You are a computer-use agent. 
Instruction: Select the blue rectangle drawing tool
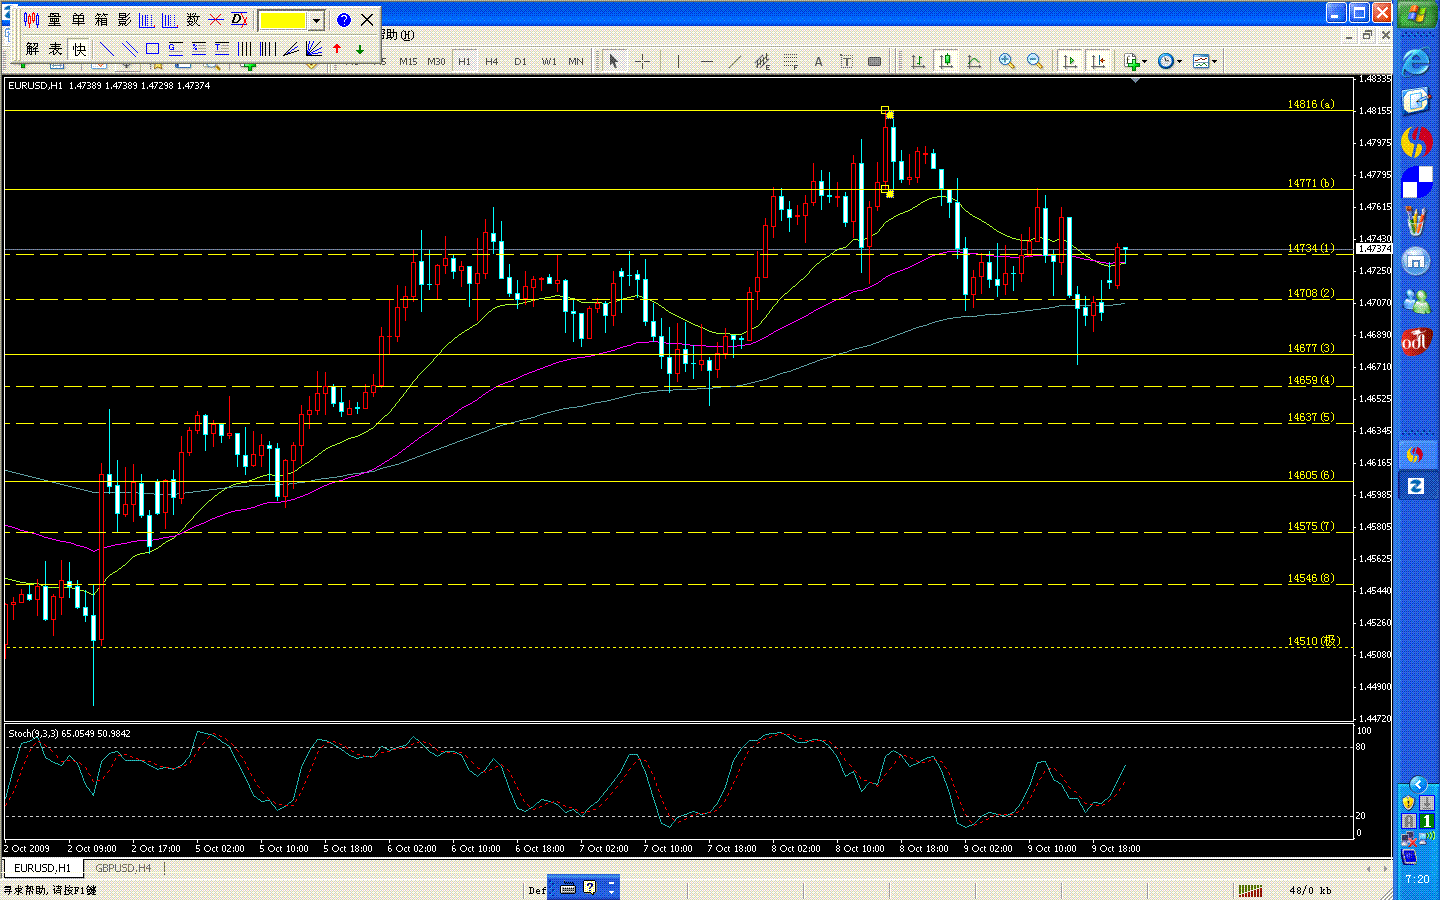(x=153, y=48)
